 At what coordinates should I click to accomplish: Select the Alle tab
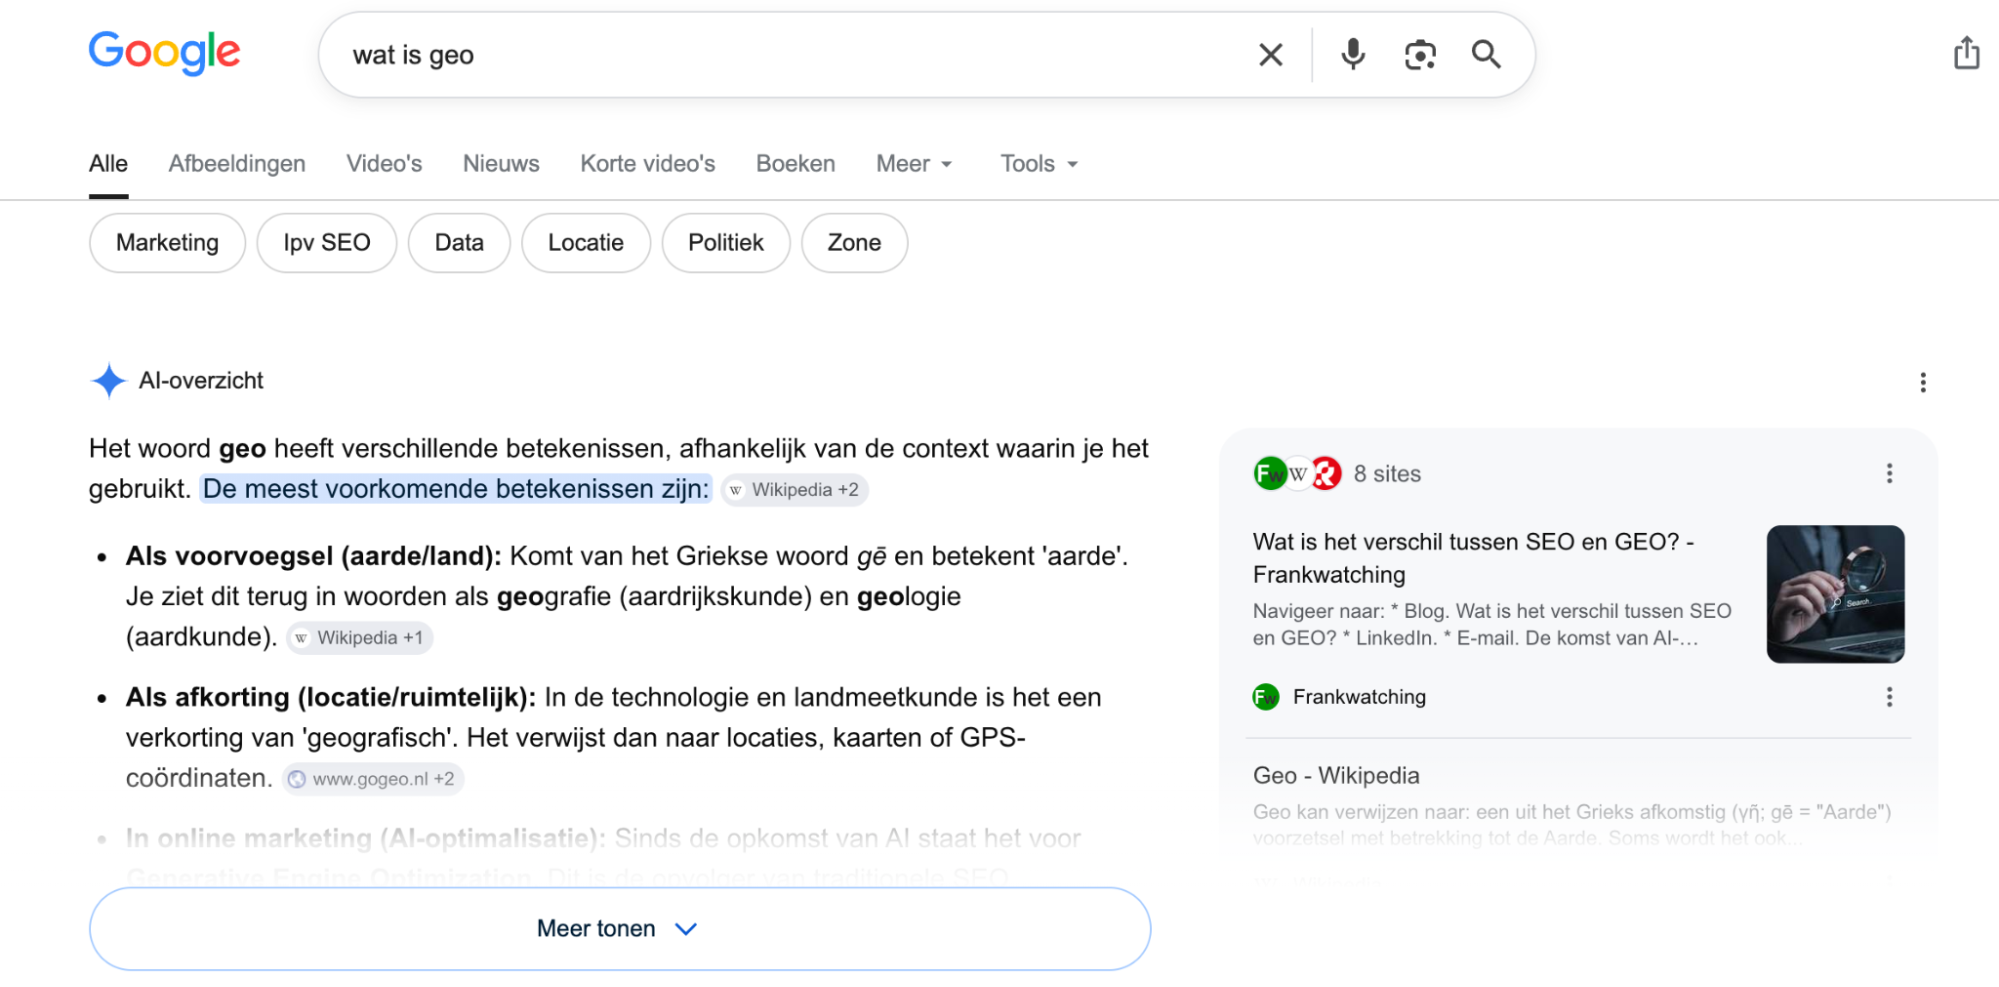click(108, 164)
